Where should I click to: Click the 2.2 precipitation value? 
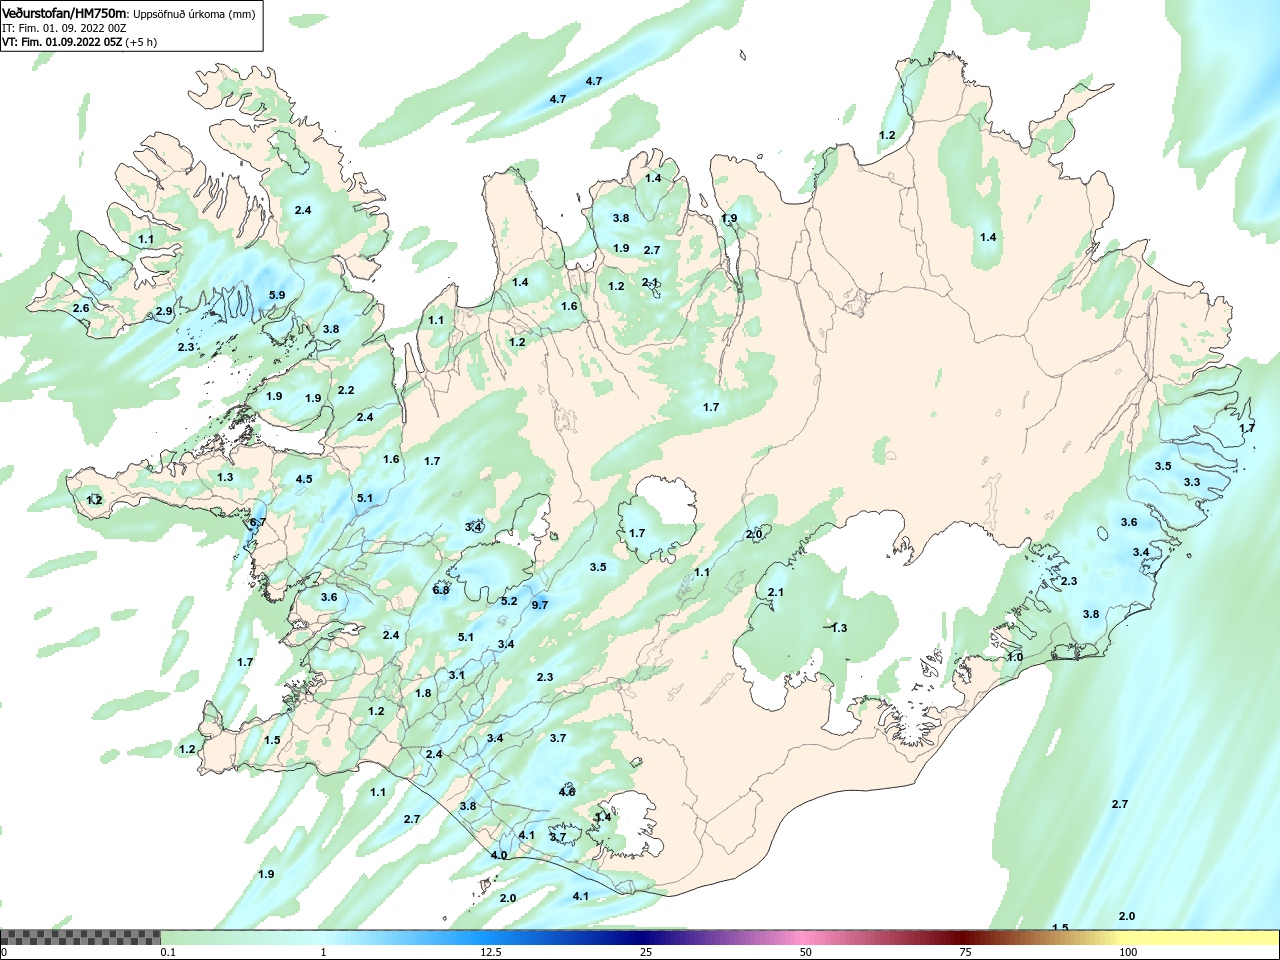346,390
